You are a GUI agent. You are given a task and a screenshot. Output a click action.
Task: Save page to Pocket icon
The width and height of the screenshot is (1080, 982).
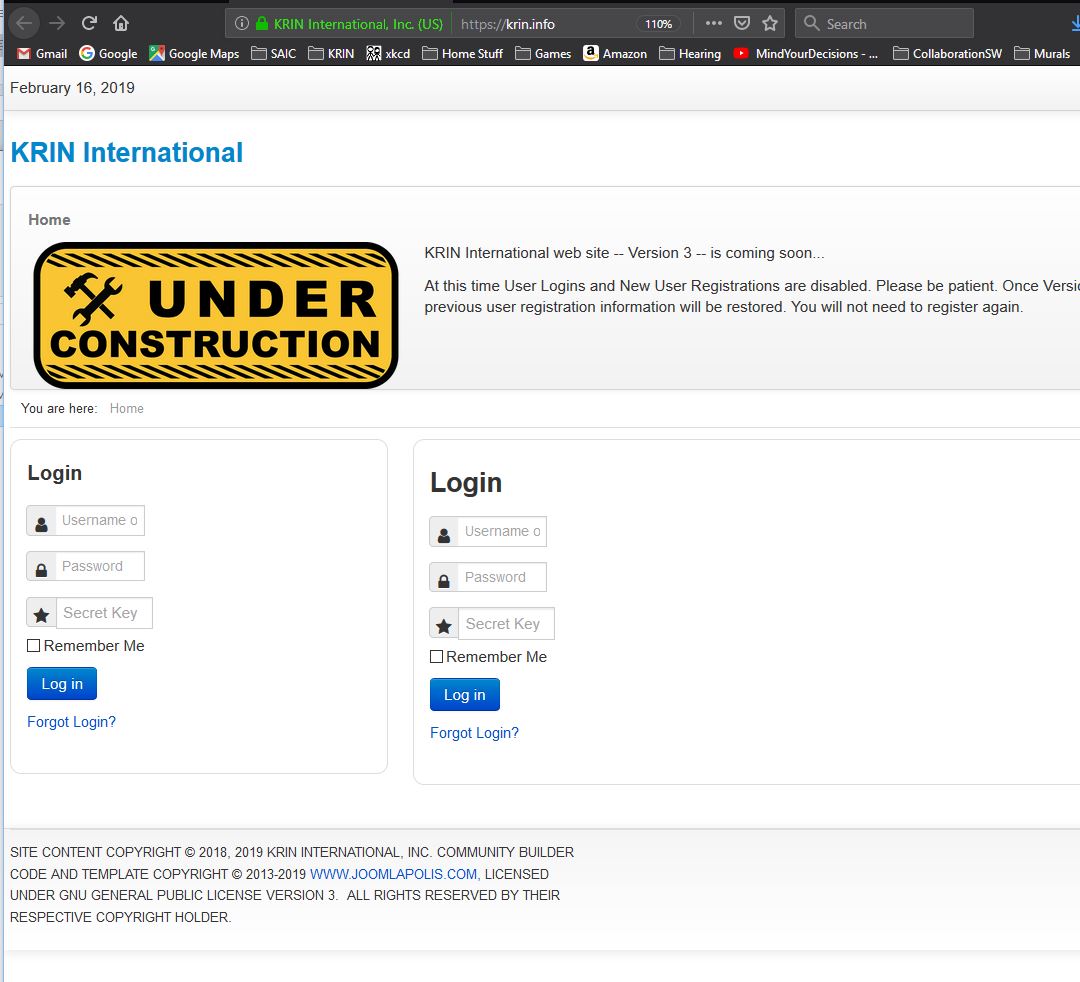[742, 23]
